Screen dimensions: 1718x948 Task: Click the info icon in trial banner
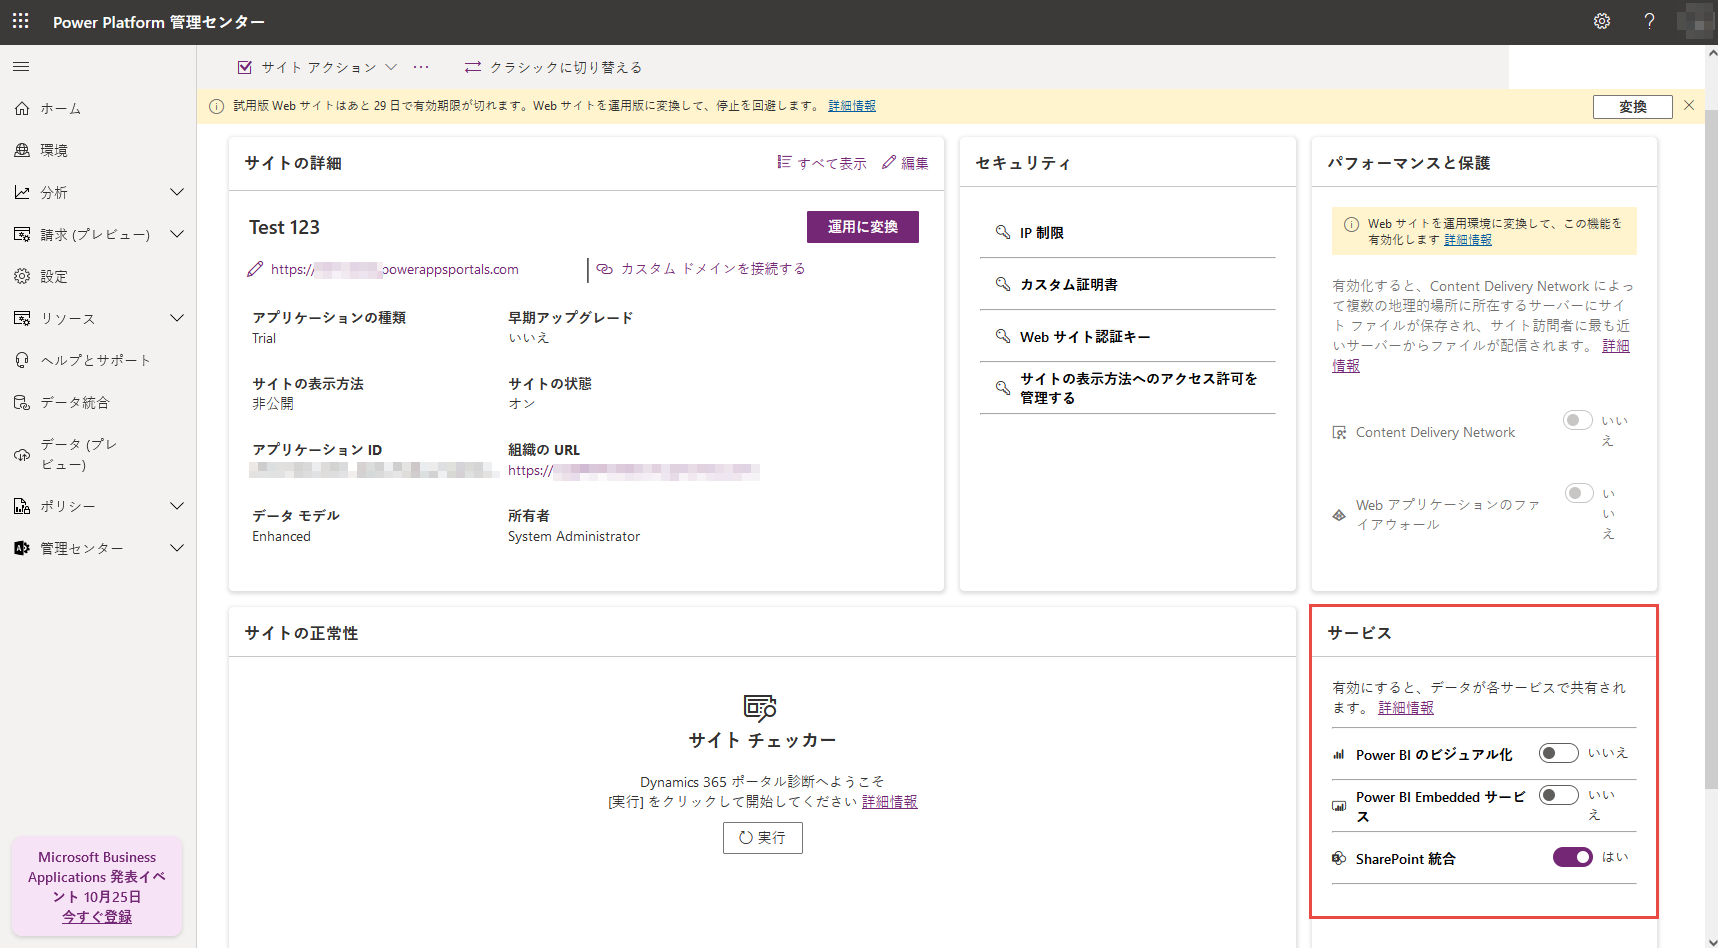(216, 106)
